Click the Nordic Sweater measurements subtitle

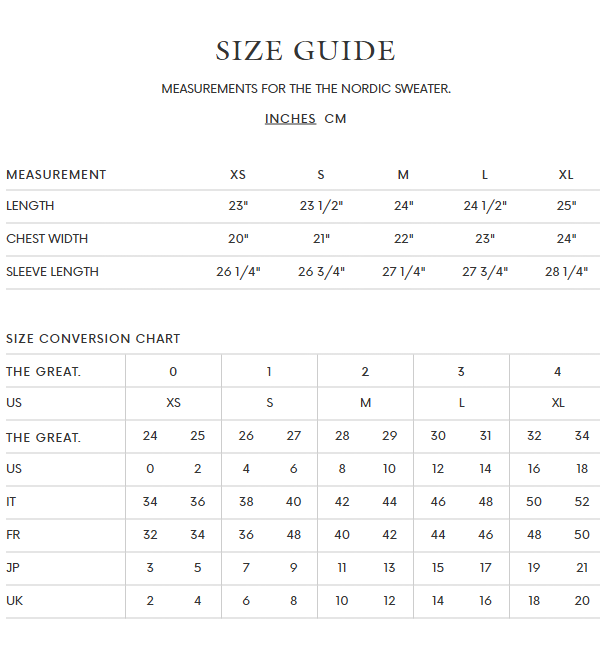click(306, 89)
